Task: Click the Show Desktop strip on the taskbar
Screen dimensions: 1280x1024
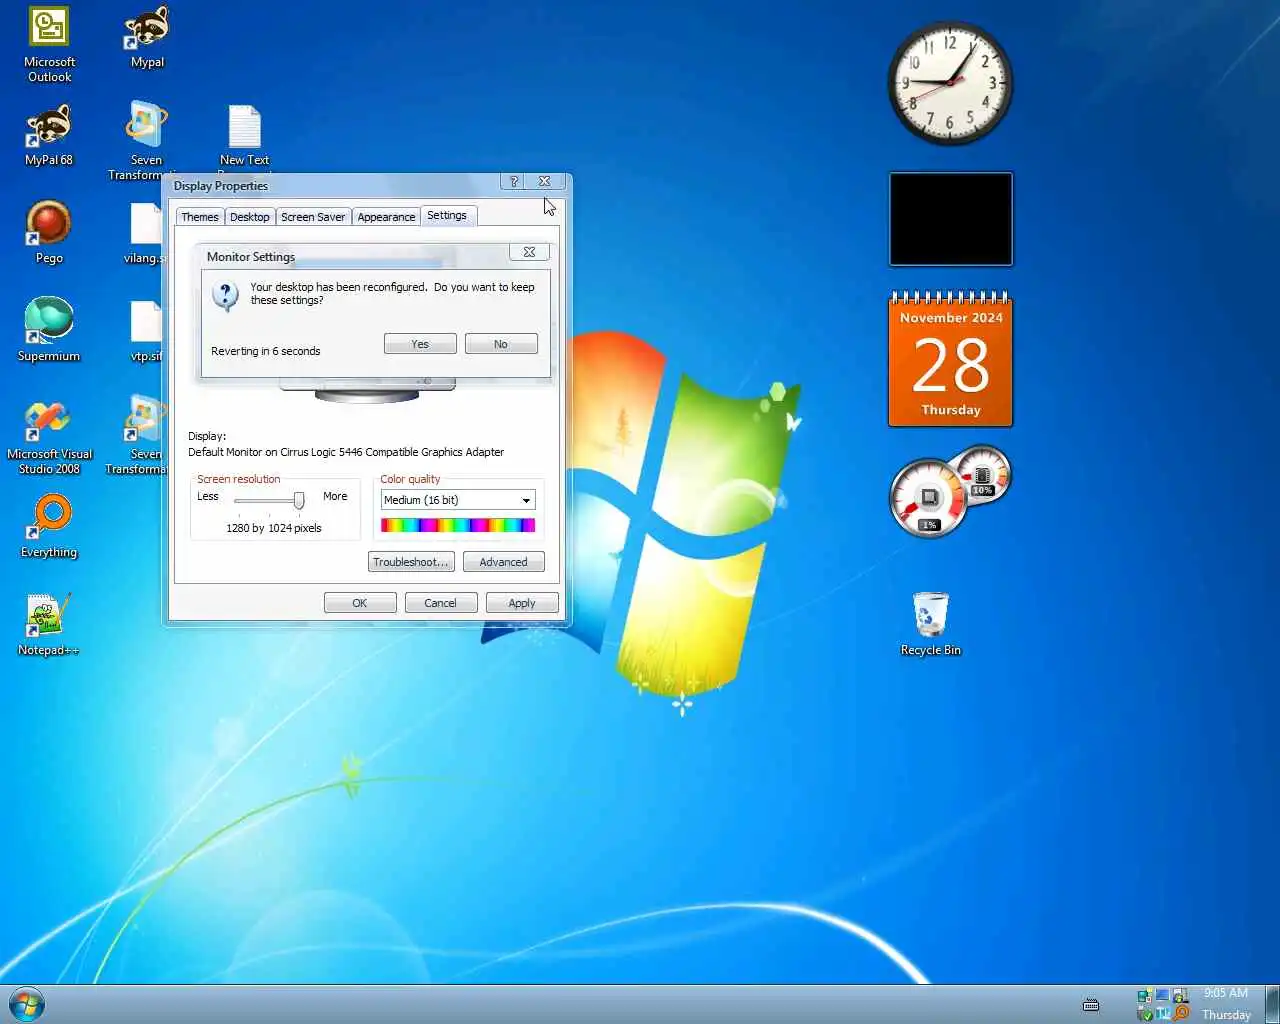Action: coord(1272,1004)
